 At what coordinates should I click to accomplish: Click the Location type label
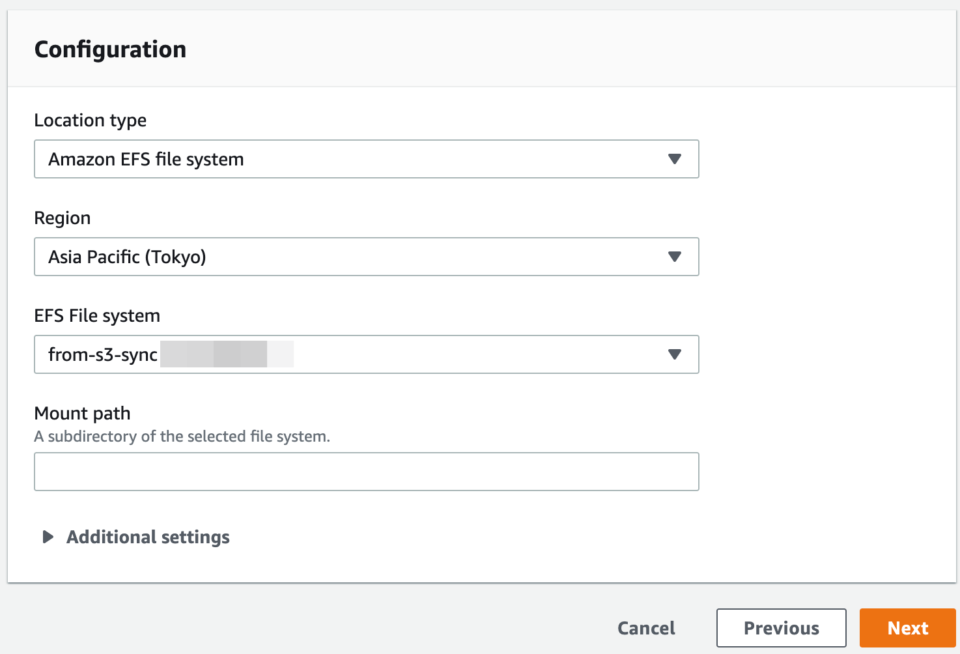[x=90, y=120]
